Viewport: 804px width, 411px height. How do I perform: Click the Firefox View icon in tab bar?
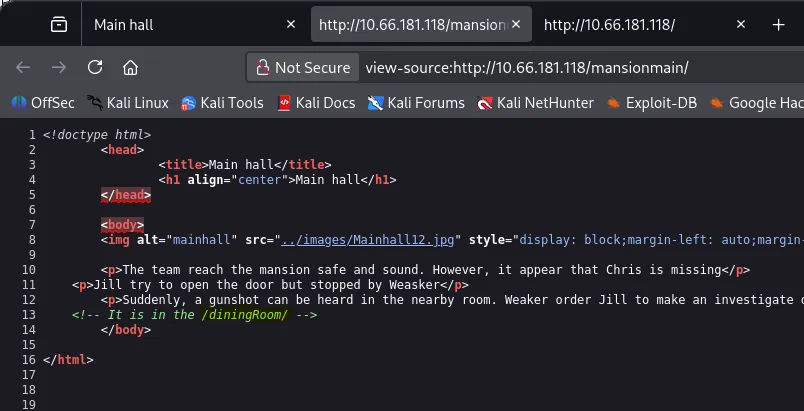tap(59, 25)
